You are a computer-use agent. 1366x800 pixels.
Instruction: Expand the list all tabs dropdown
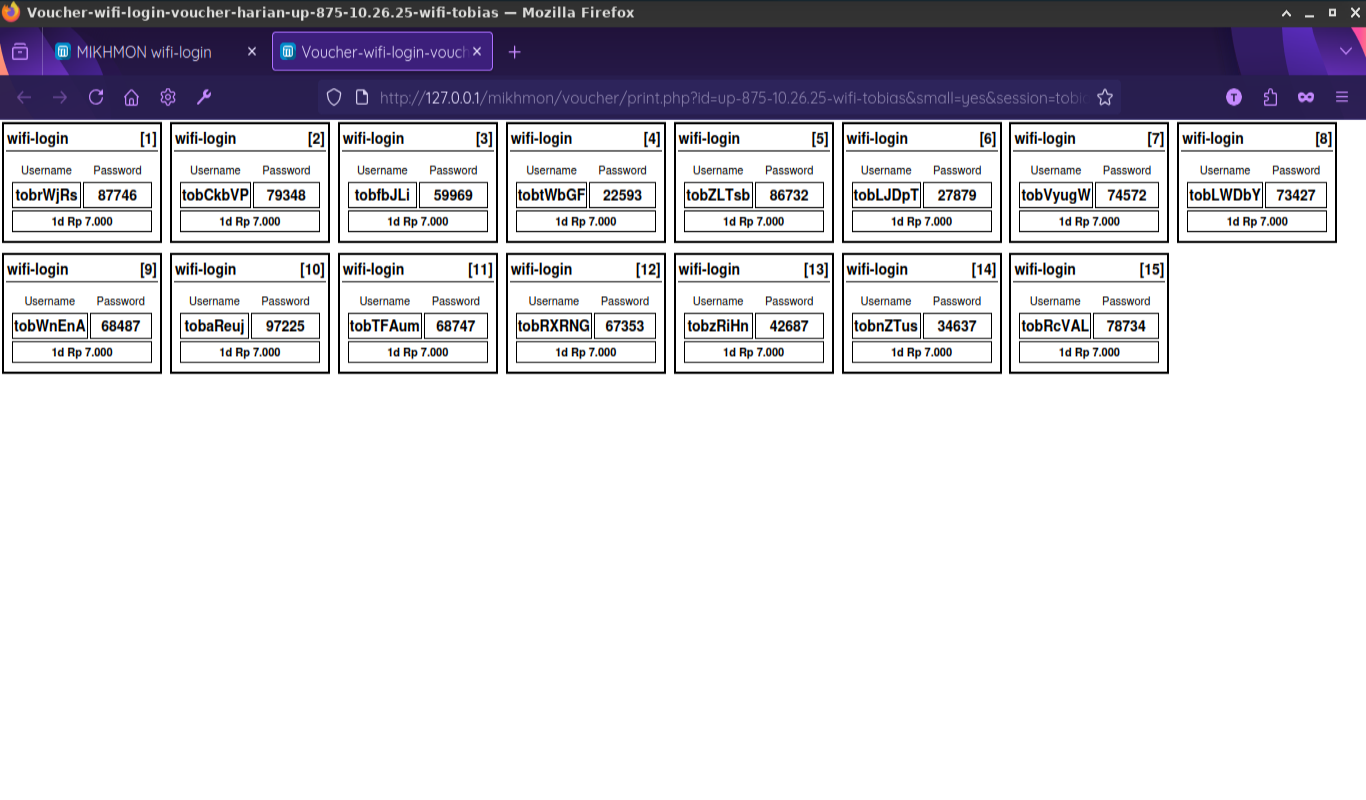pos(1345,52)
